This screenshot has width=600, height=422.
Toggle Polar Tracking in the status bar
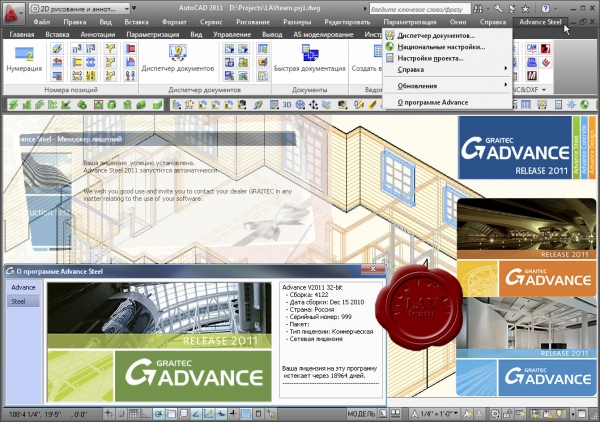(x=158, y=414)
